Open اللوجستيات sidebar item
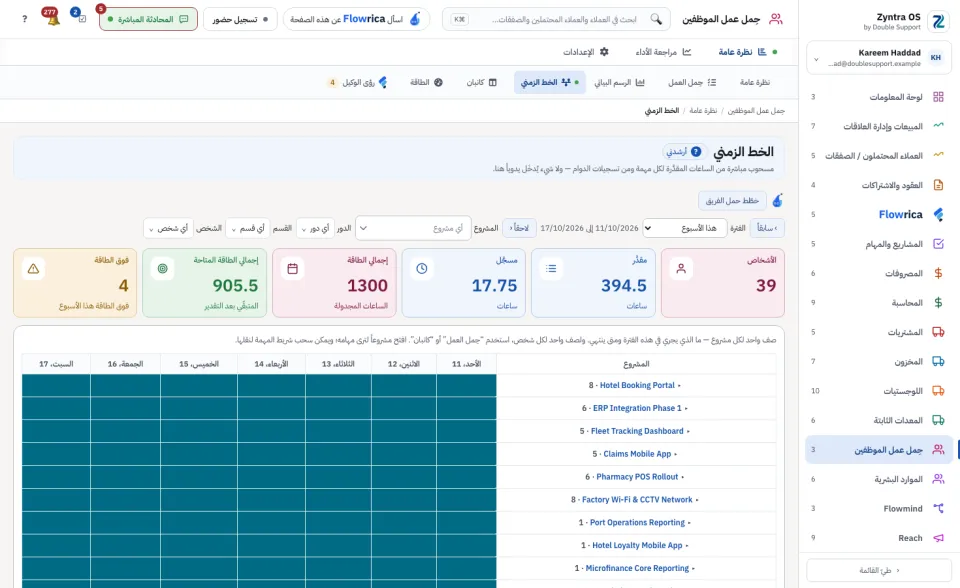 [x=879, y=391]
